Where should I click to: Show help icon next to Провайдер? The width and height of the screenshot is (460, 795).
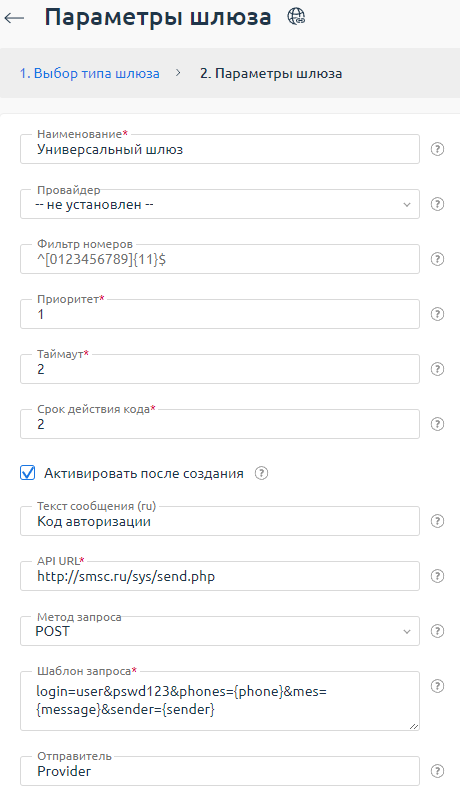click(x=437, y=204)
